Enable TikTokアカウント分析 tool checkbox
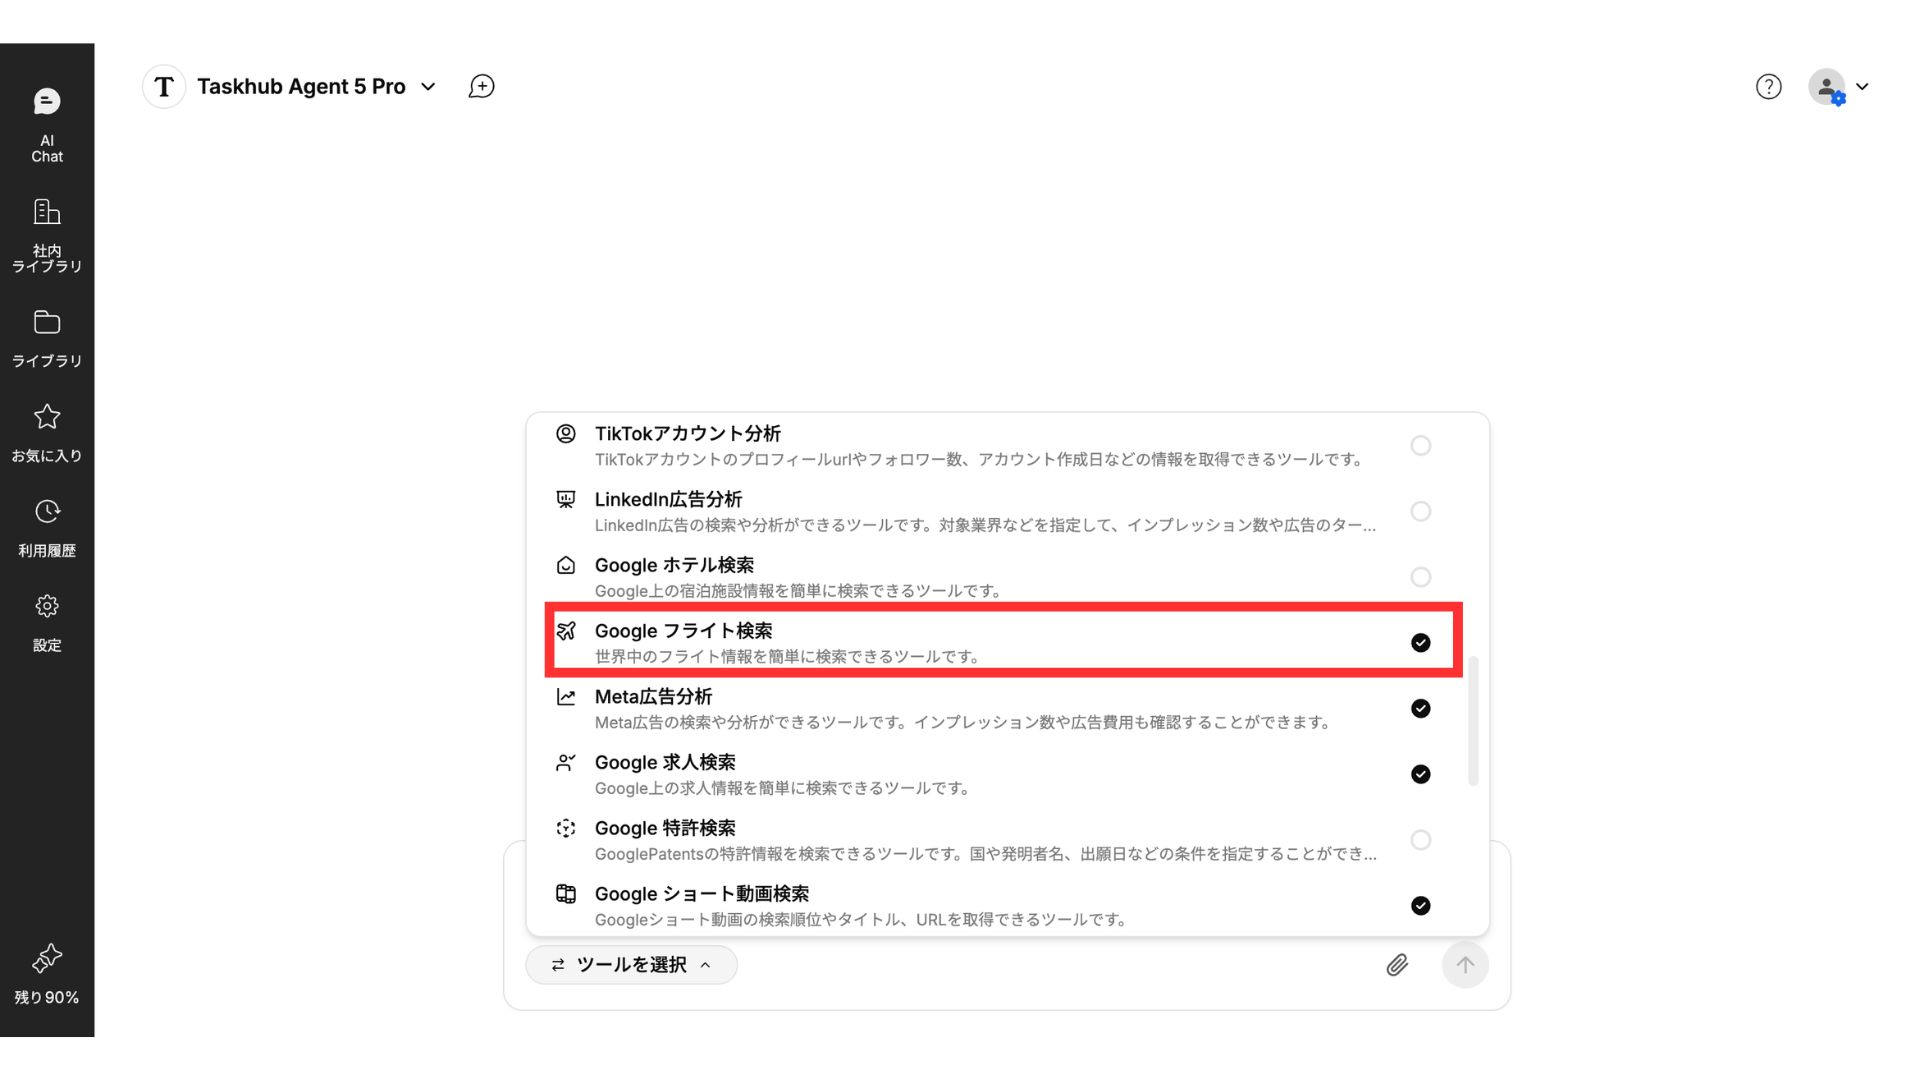Image resolution: width=1920 pixels, height=1080 pixels. click(x=1420, y=446)
